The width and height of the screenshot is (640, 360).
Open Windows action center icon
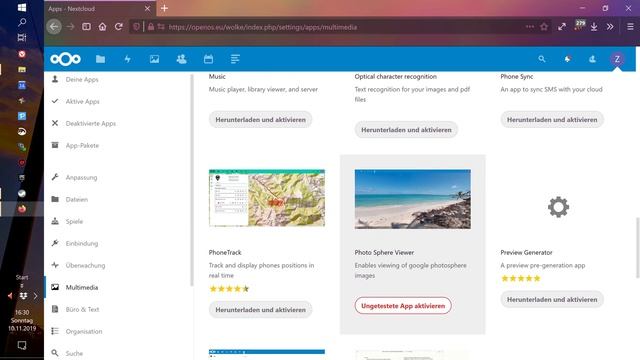click(x=22, y=345)
